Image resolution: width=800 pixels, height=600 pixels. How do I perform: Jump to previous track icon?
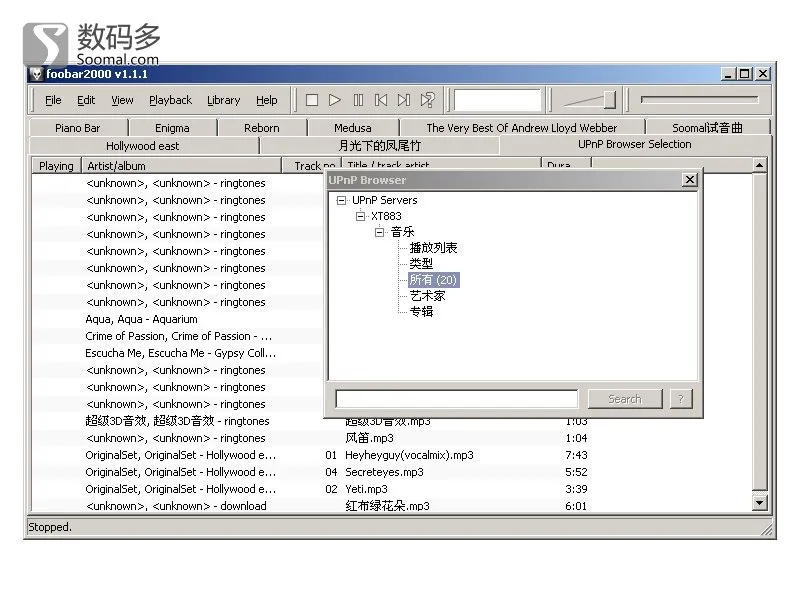[x=381, y=100]
